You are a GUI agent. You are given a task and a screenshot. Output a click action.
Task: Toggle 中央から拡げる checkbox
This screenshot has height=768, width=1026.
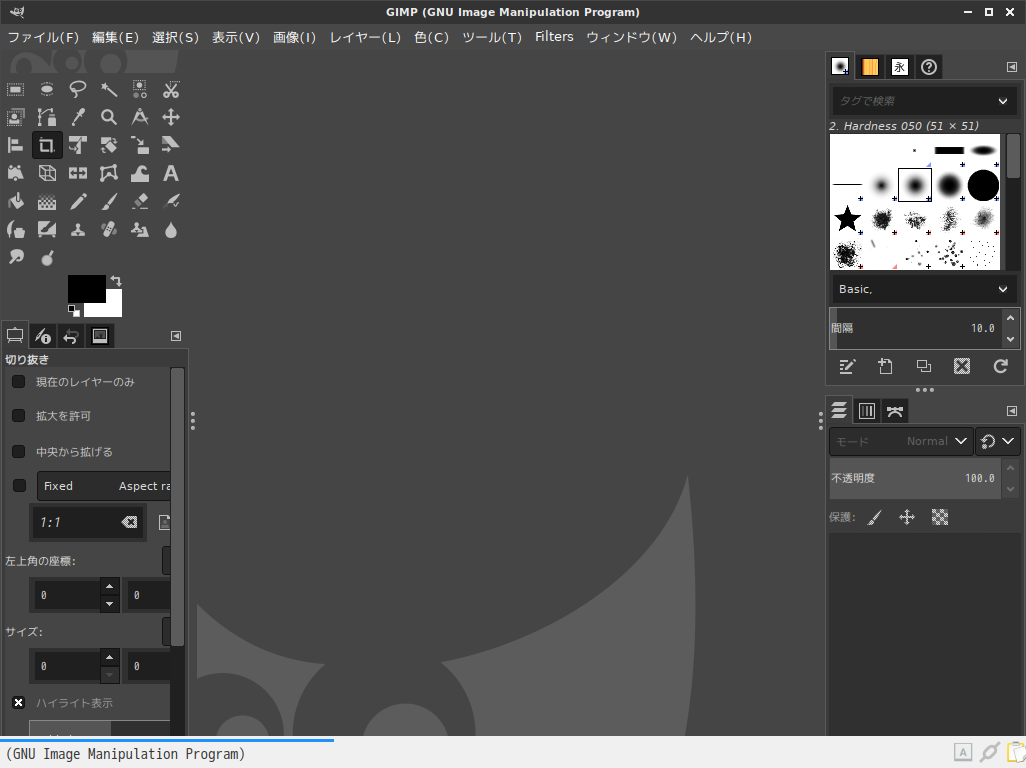(18, 451)
